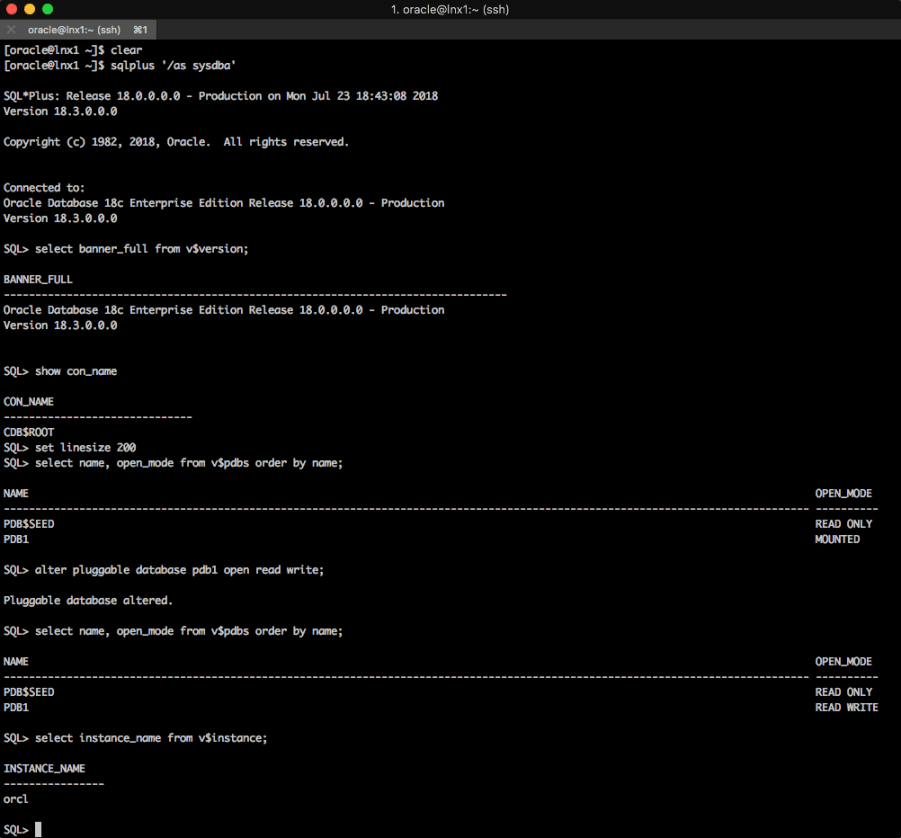This screenshot has width=901, height=838.
Task: Click the CDB$ROOT output value
Action: pos(29,432)
